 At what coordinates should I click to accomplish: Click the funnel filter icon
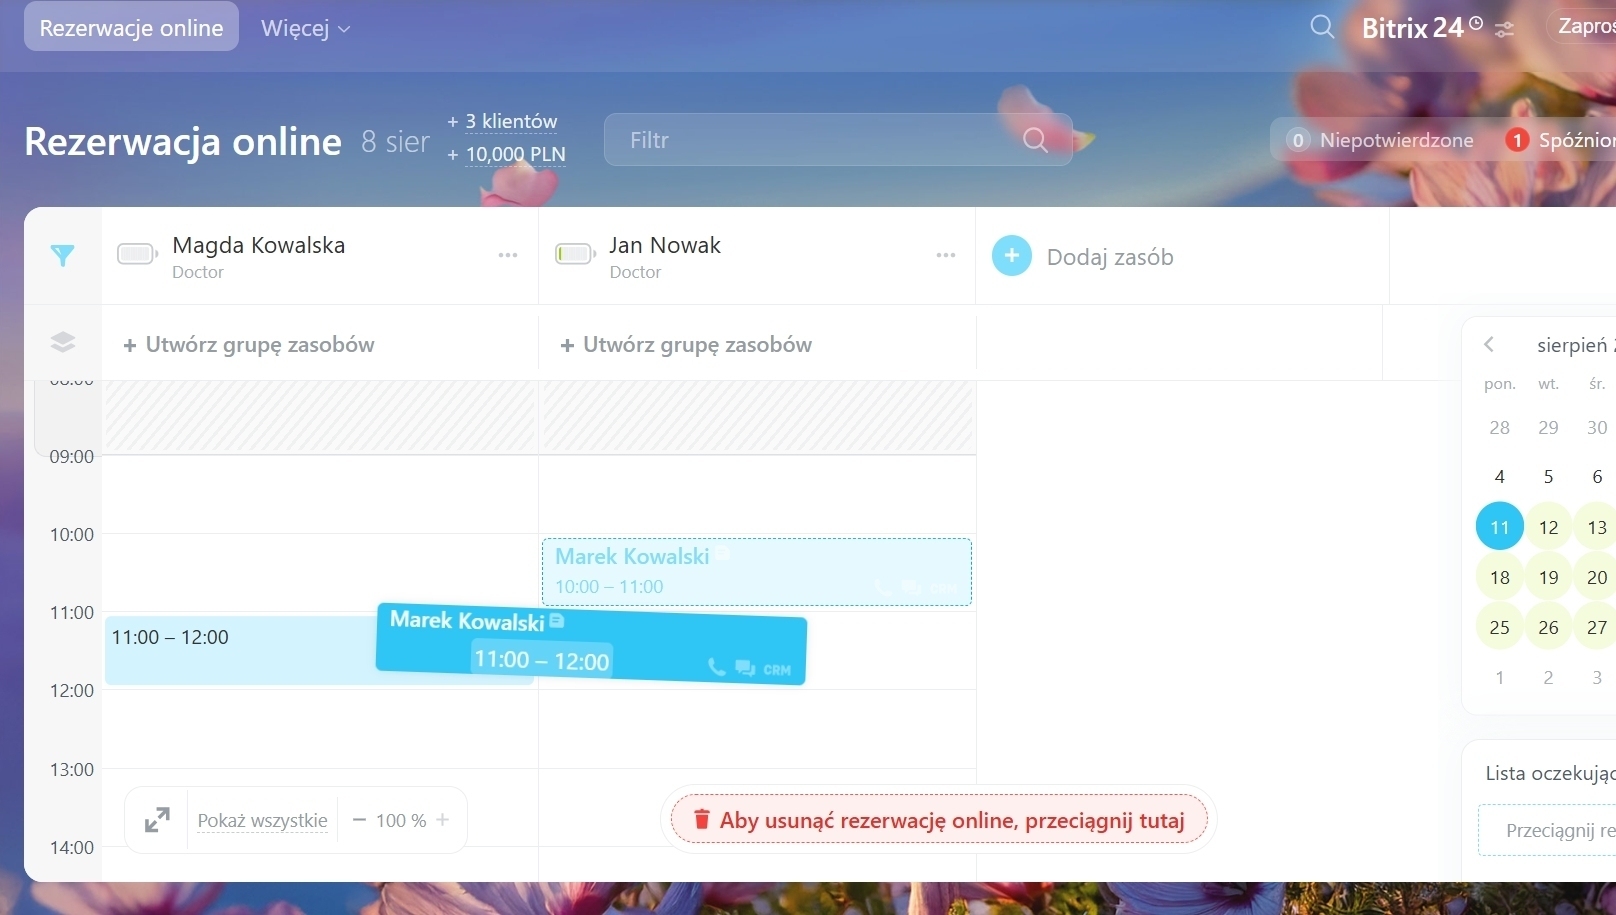pos(62,256)
